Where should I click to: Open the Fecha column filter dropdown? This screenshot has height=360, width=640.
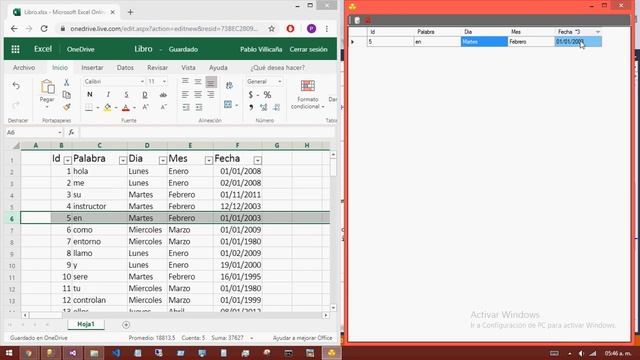pyautogui.click(x=258, y=160)
